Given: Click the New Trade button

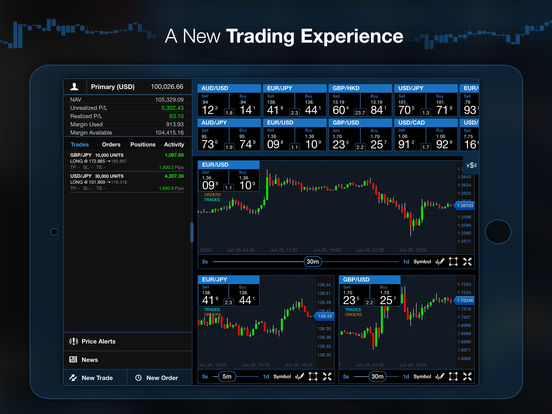Looking at the screenshot, I should (95, 378).
